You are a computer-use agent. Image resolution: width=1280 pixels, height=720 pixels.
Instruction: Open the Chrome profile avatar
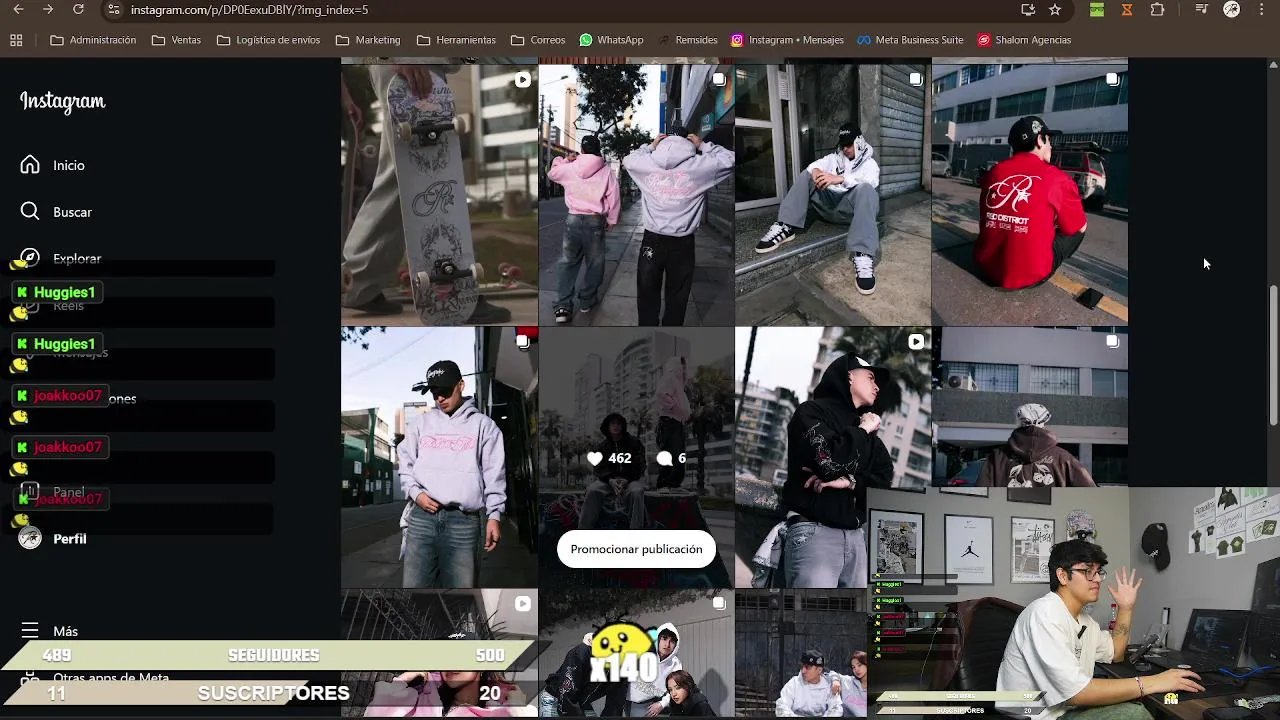click(x=1232, y=10)
